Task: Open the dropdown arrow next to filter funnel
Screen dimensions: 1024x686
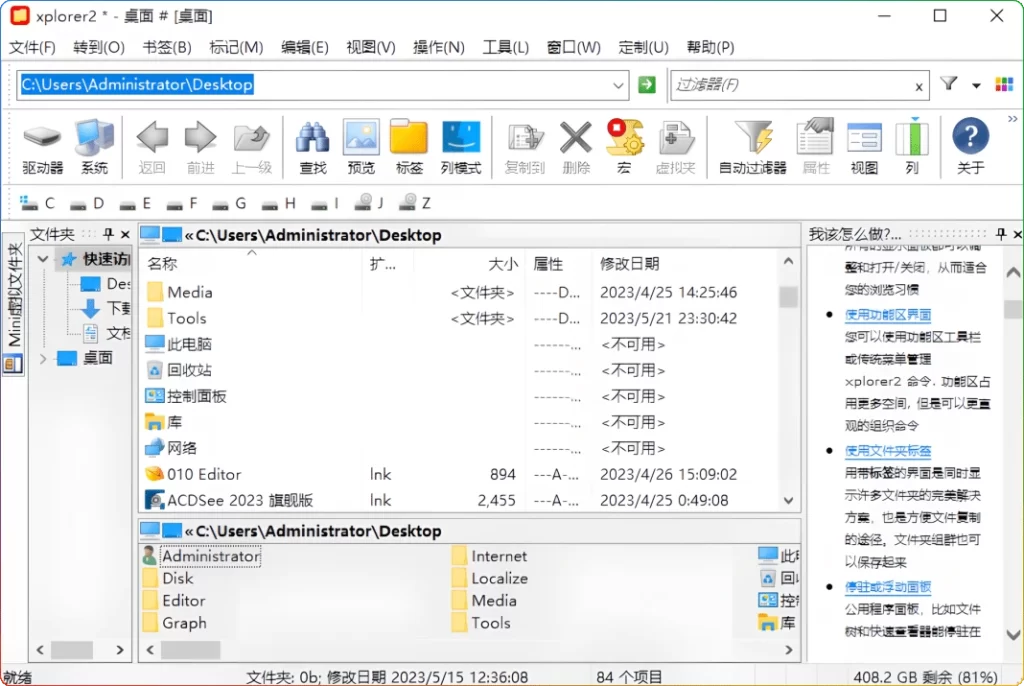Action: [x=976, y=85]
